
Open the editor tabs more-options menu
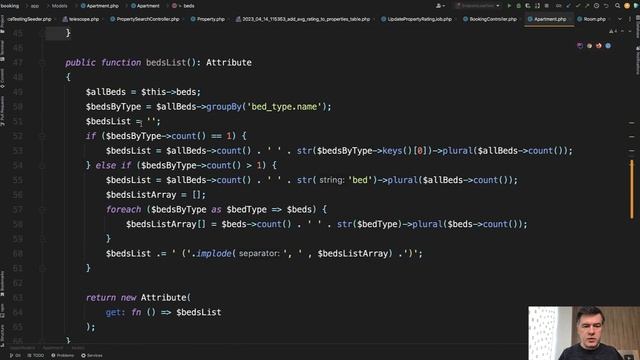(630, 19)
